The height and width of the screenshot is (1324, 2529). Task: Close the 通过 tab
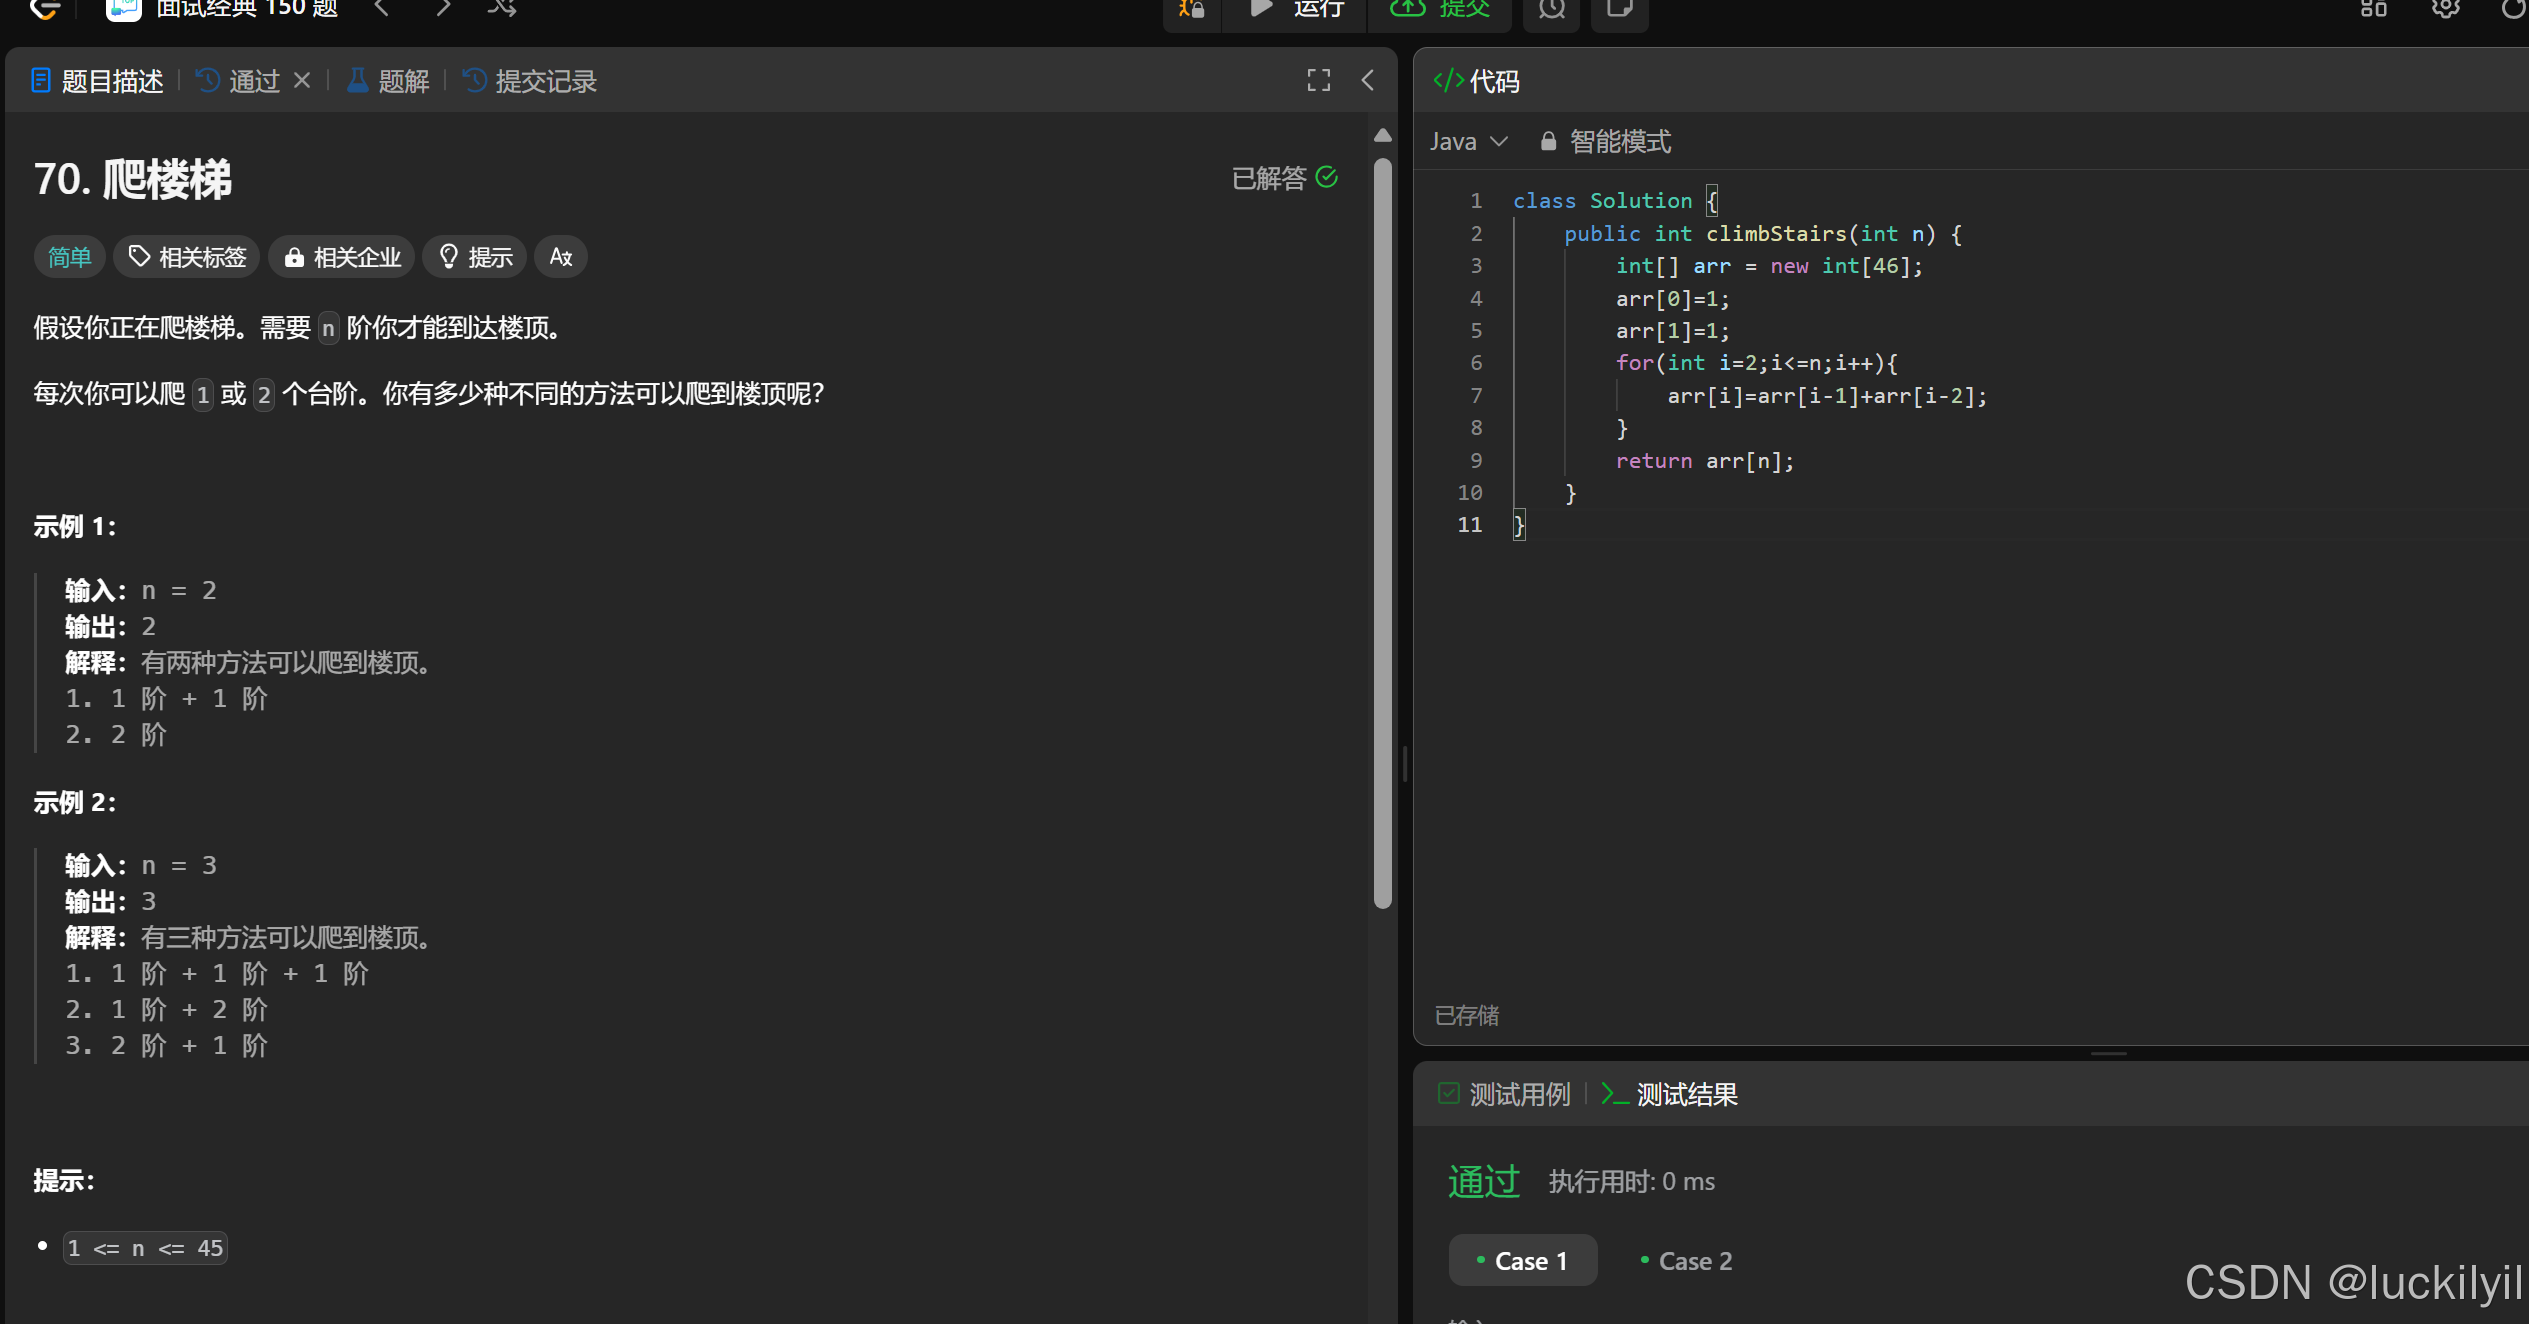[302, 81]
